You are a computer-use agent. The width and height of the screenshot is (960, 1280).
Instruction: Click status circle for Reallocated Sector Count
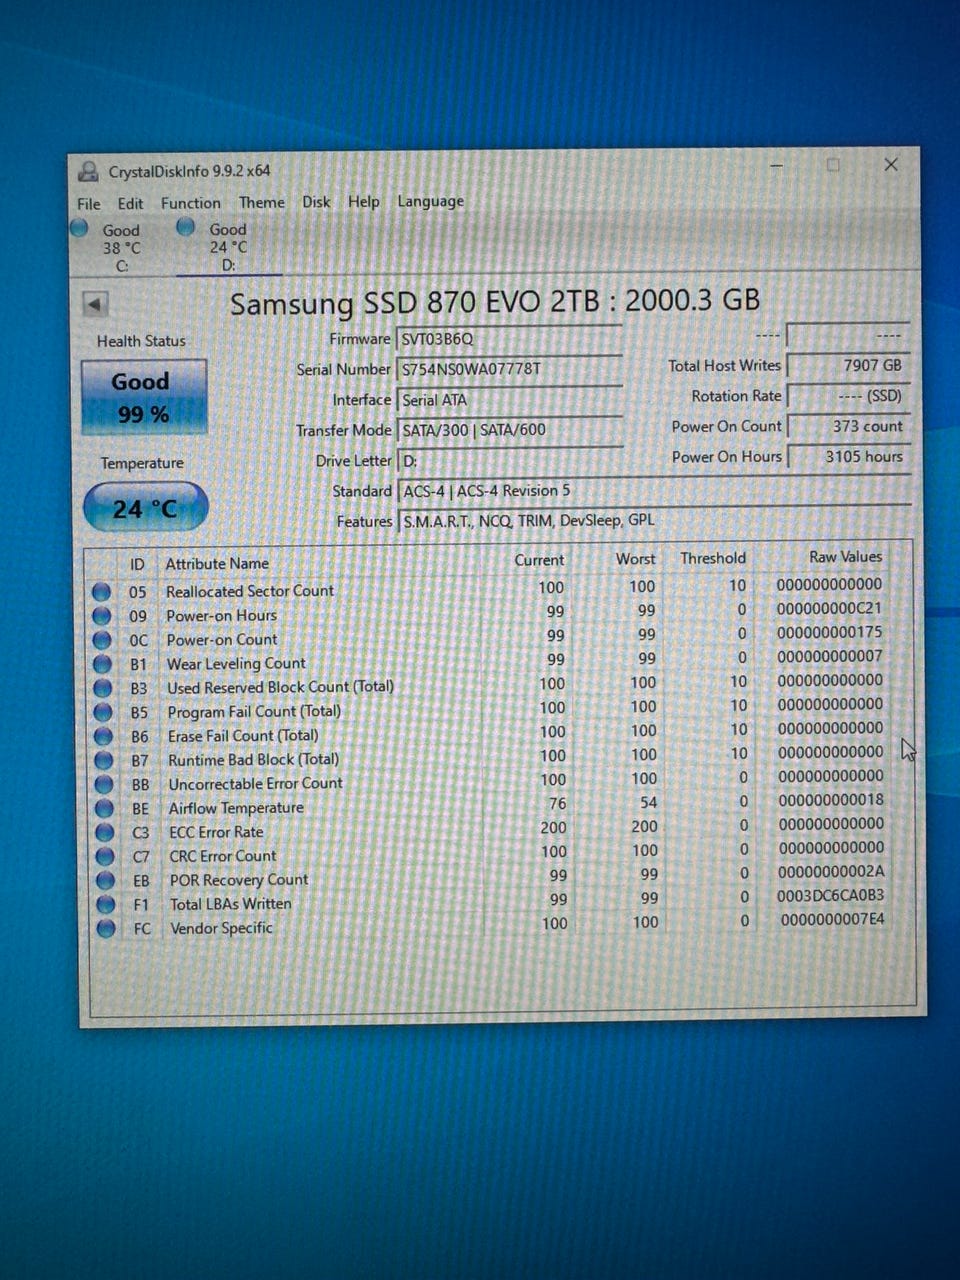[x=101, y=591]
